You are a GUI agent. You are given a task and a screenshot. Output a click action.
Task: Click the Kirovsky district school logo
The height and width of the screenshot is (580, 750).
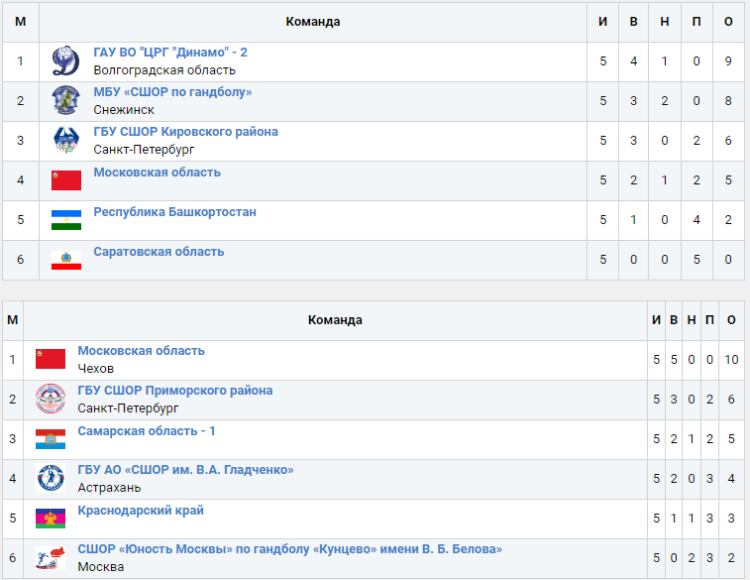(x=66, y=141)
